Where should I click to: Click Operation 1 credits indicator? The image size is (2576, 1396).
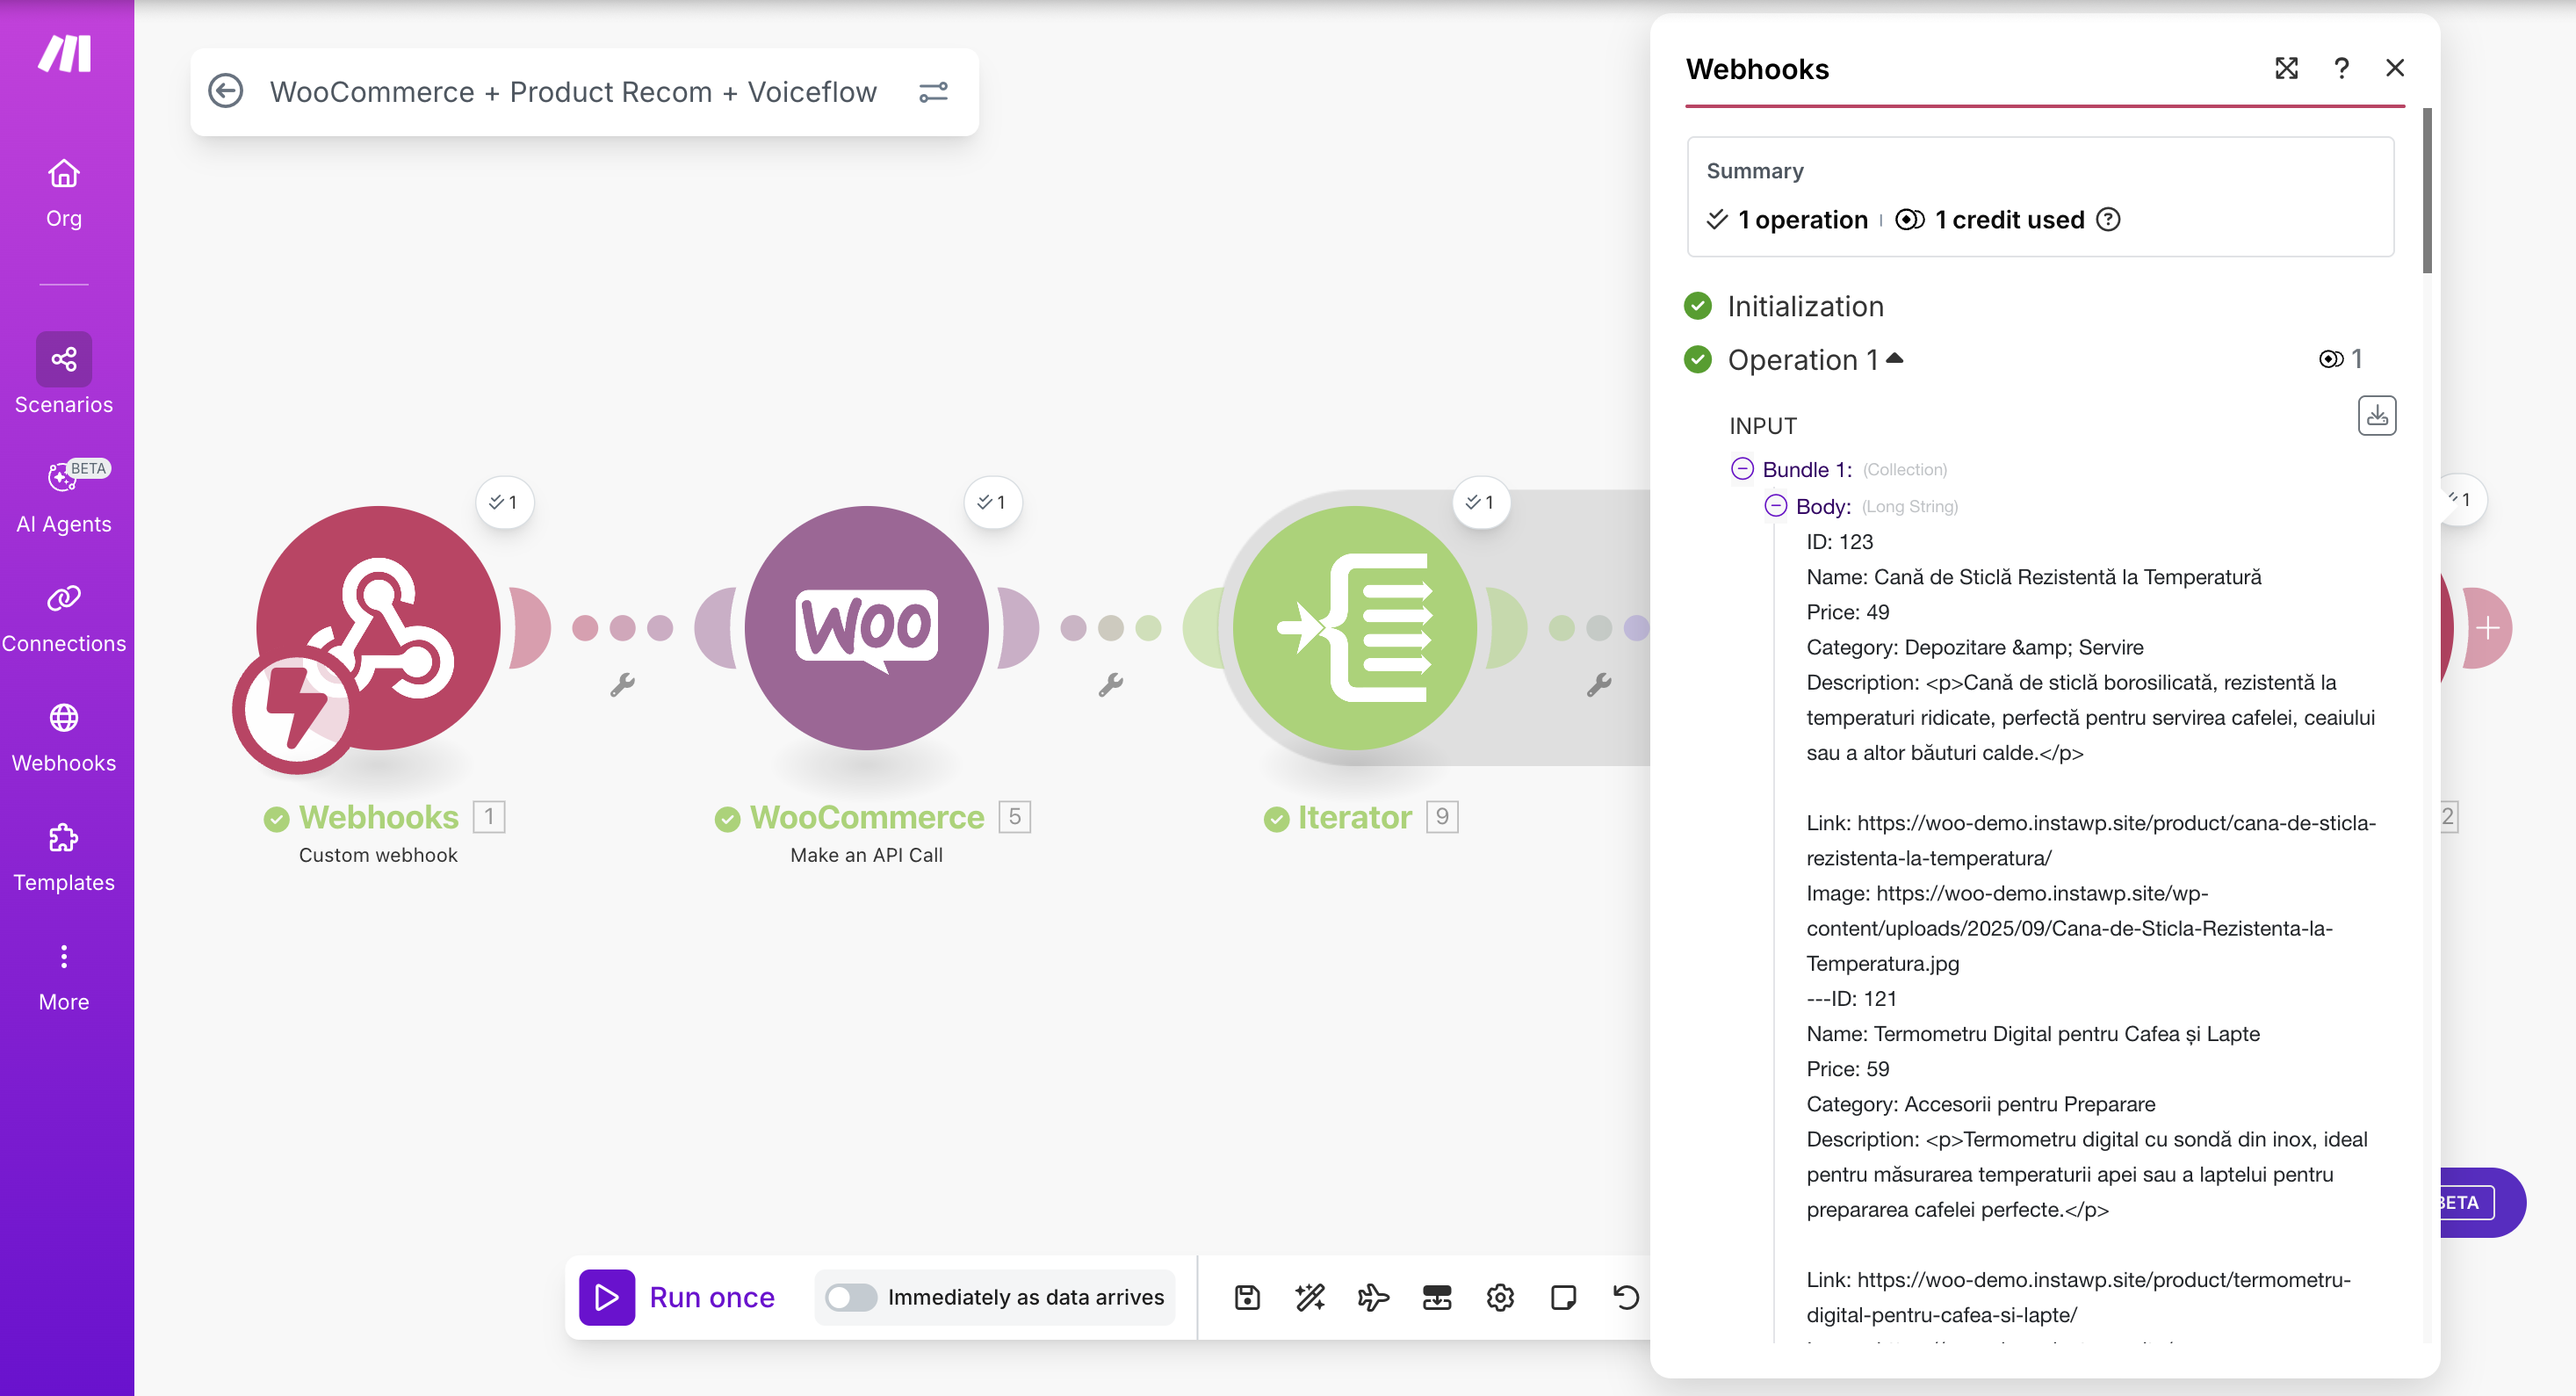click(2341, 358)
